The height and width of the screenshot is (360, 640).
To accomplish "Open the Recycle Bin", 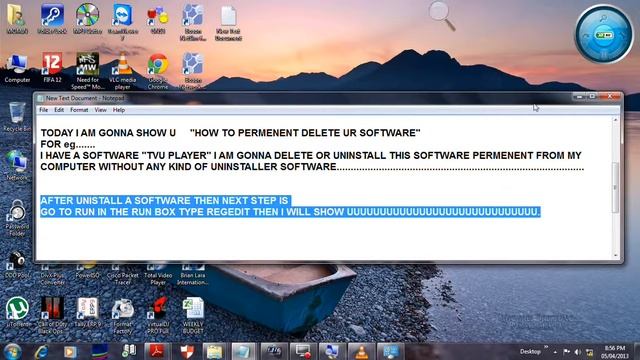I will tap(17, 117).
